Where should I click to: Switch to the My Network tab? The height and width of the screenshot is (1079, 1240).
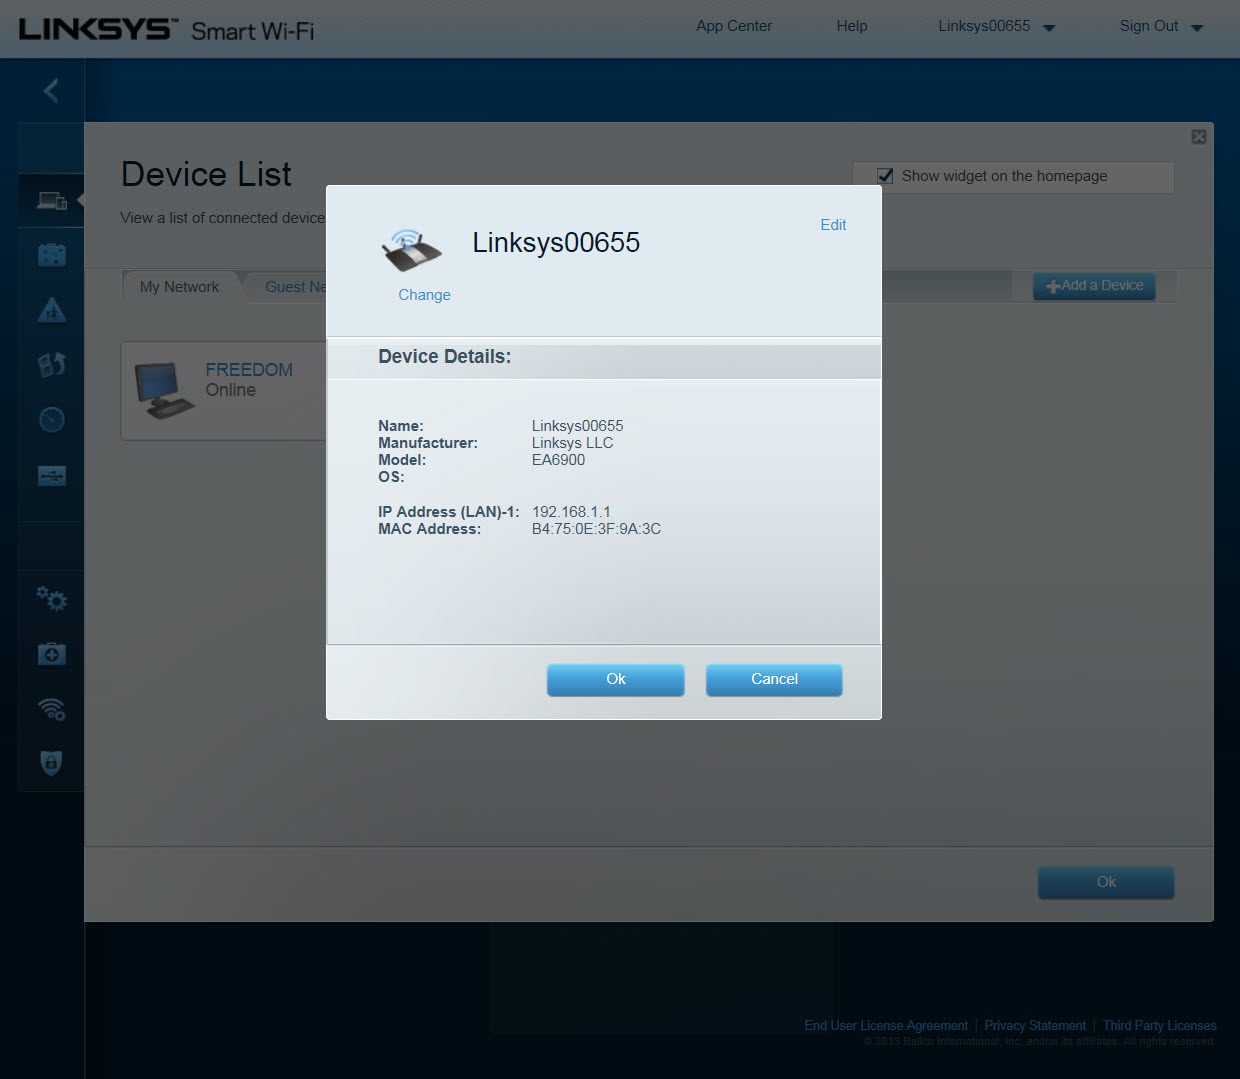click(180, 287)
